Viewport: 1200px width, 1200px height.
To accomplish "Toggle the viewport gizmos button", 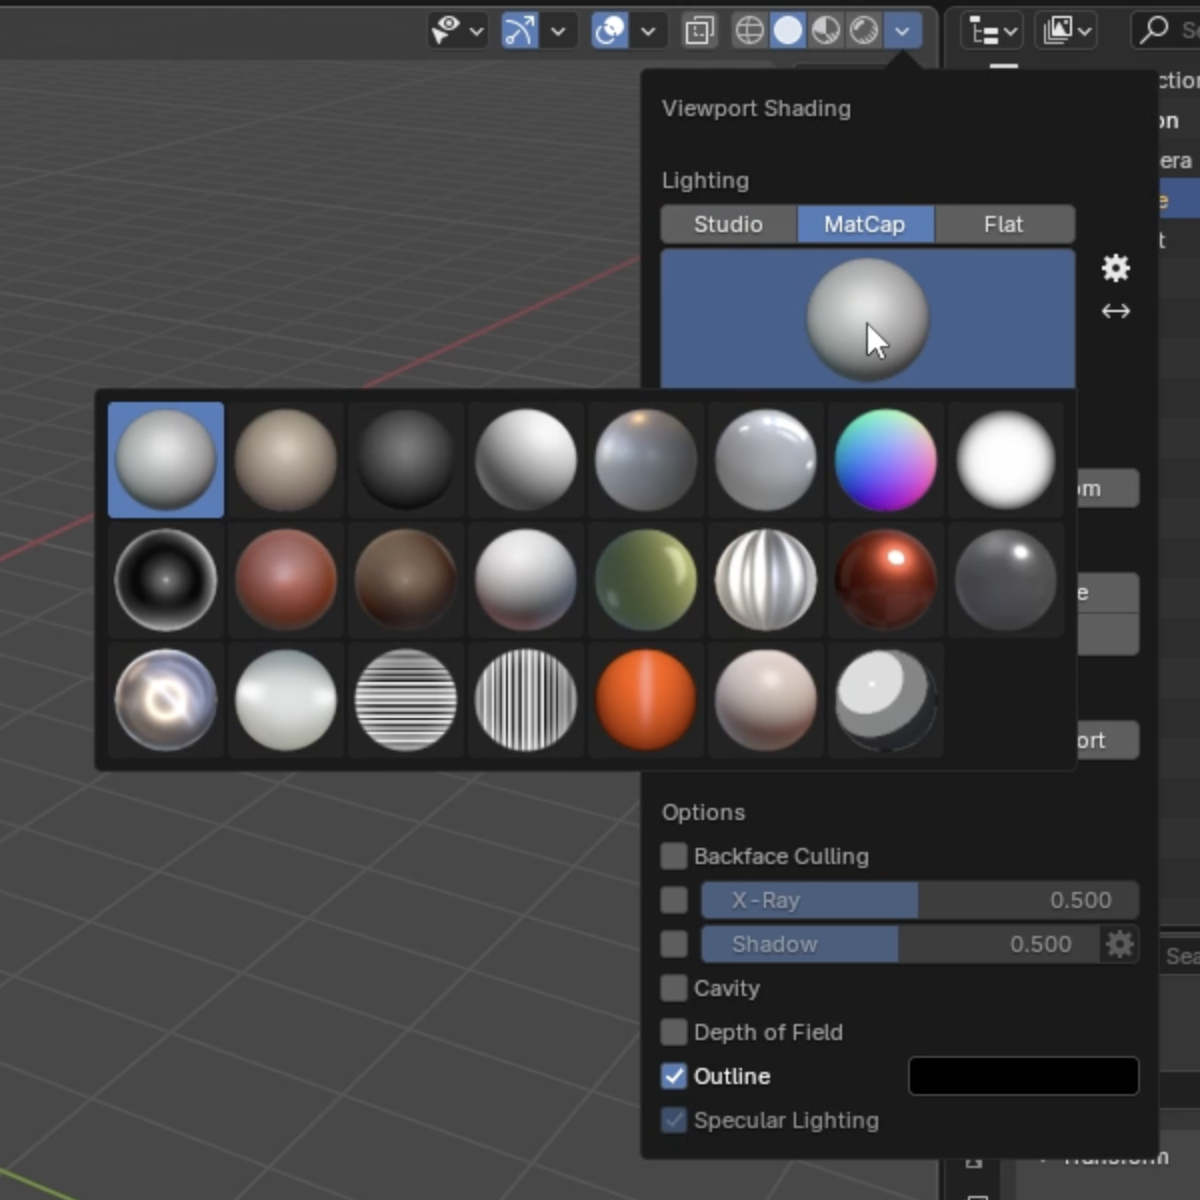I will [x=520, y=30].
